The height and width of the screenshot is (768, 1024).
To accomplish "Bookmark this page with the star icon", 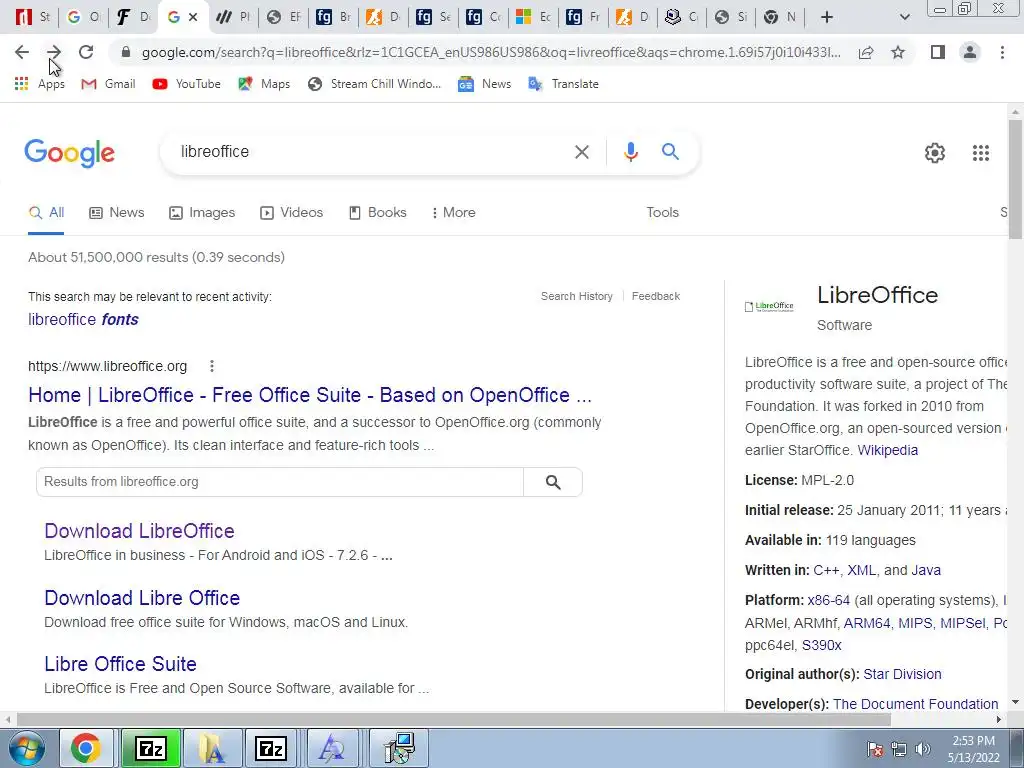I will coord(898,52).
